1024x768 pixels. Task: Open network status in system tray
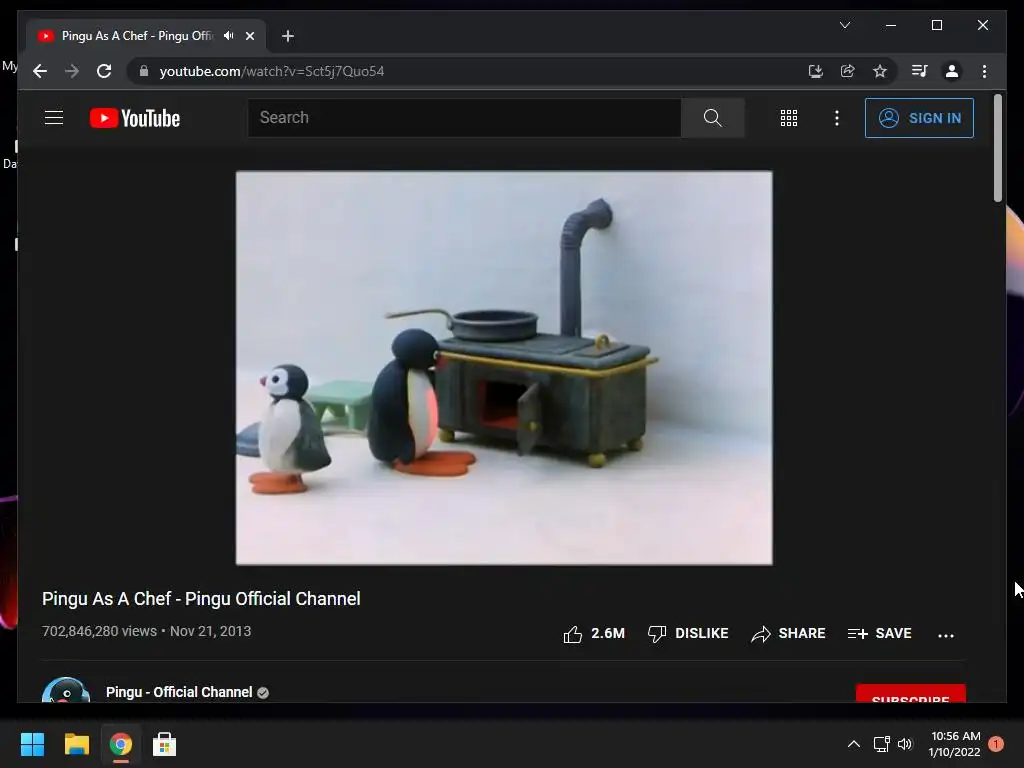(882, 744)
